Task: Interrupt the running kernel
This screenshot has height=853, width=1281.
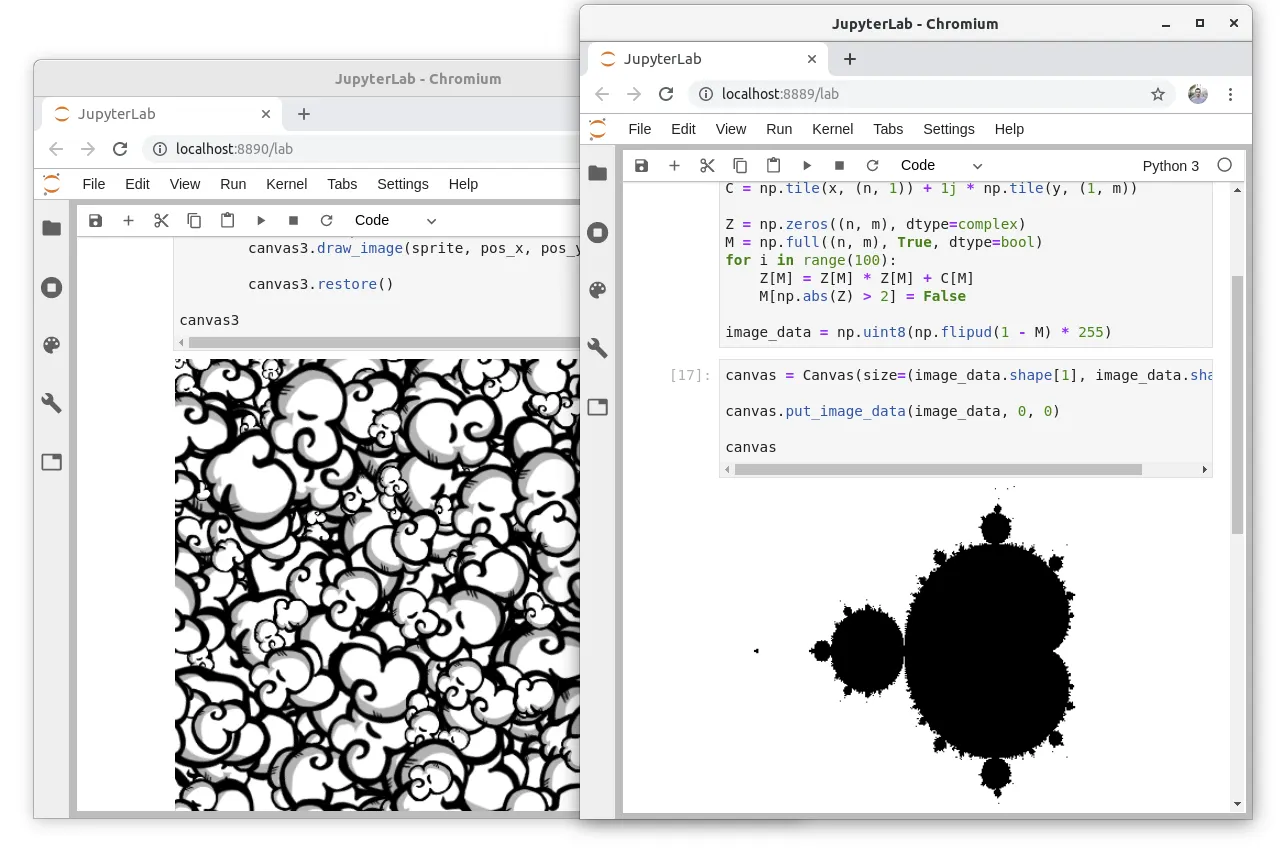Action: point(839,165)
